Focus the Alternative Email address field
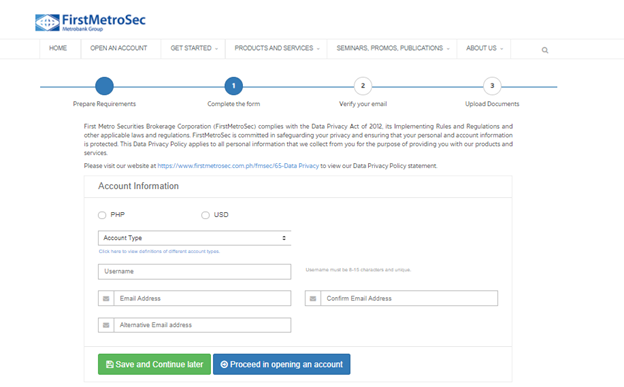 tap(203, 325)
